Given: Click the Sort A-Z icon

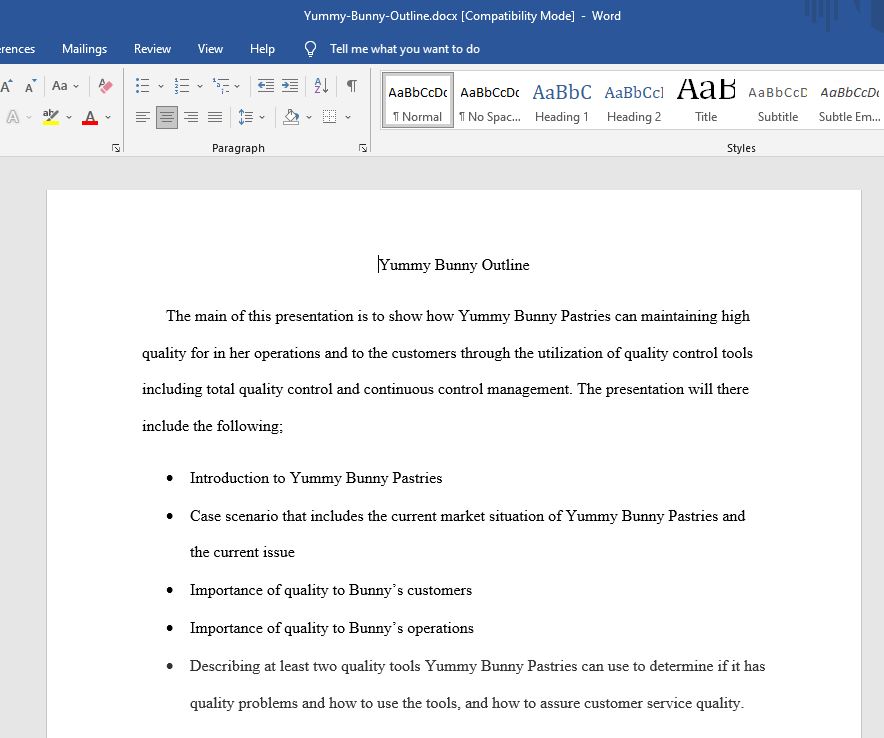Looking at the screenshot, I should point(321,86).
